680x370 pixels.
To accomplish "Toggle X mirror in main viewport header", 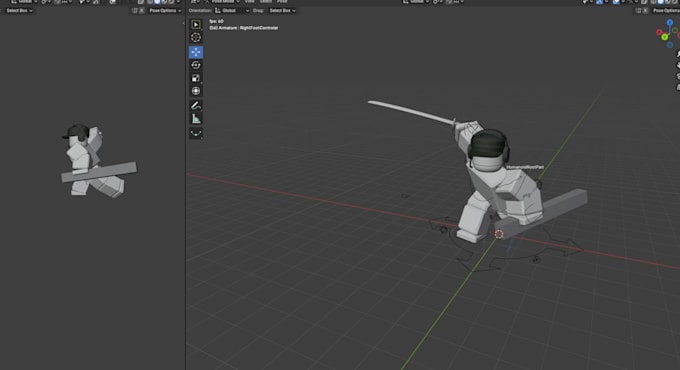I will 646,10.
